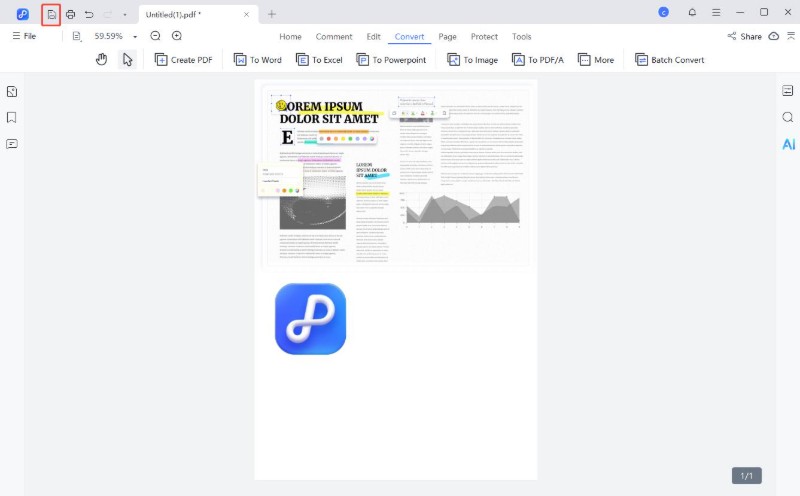Open the user account avatar

[664, 12]
